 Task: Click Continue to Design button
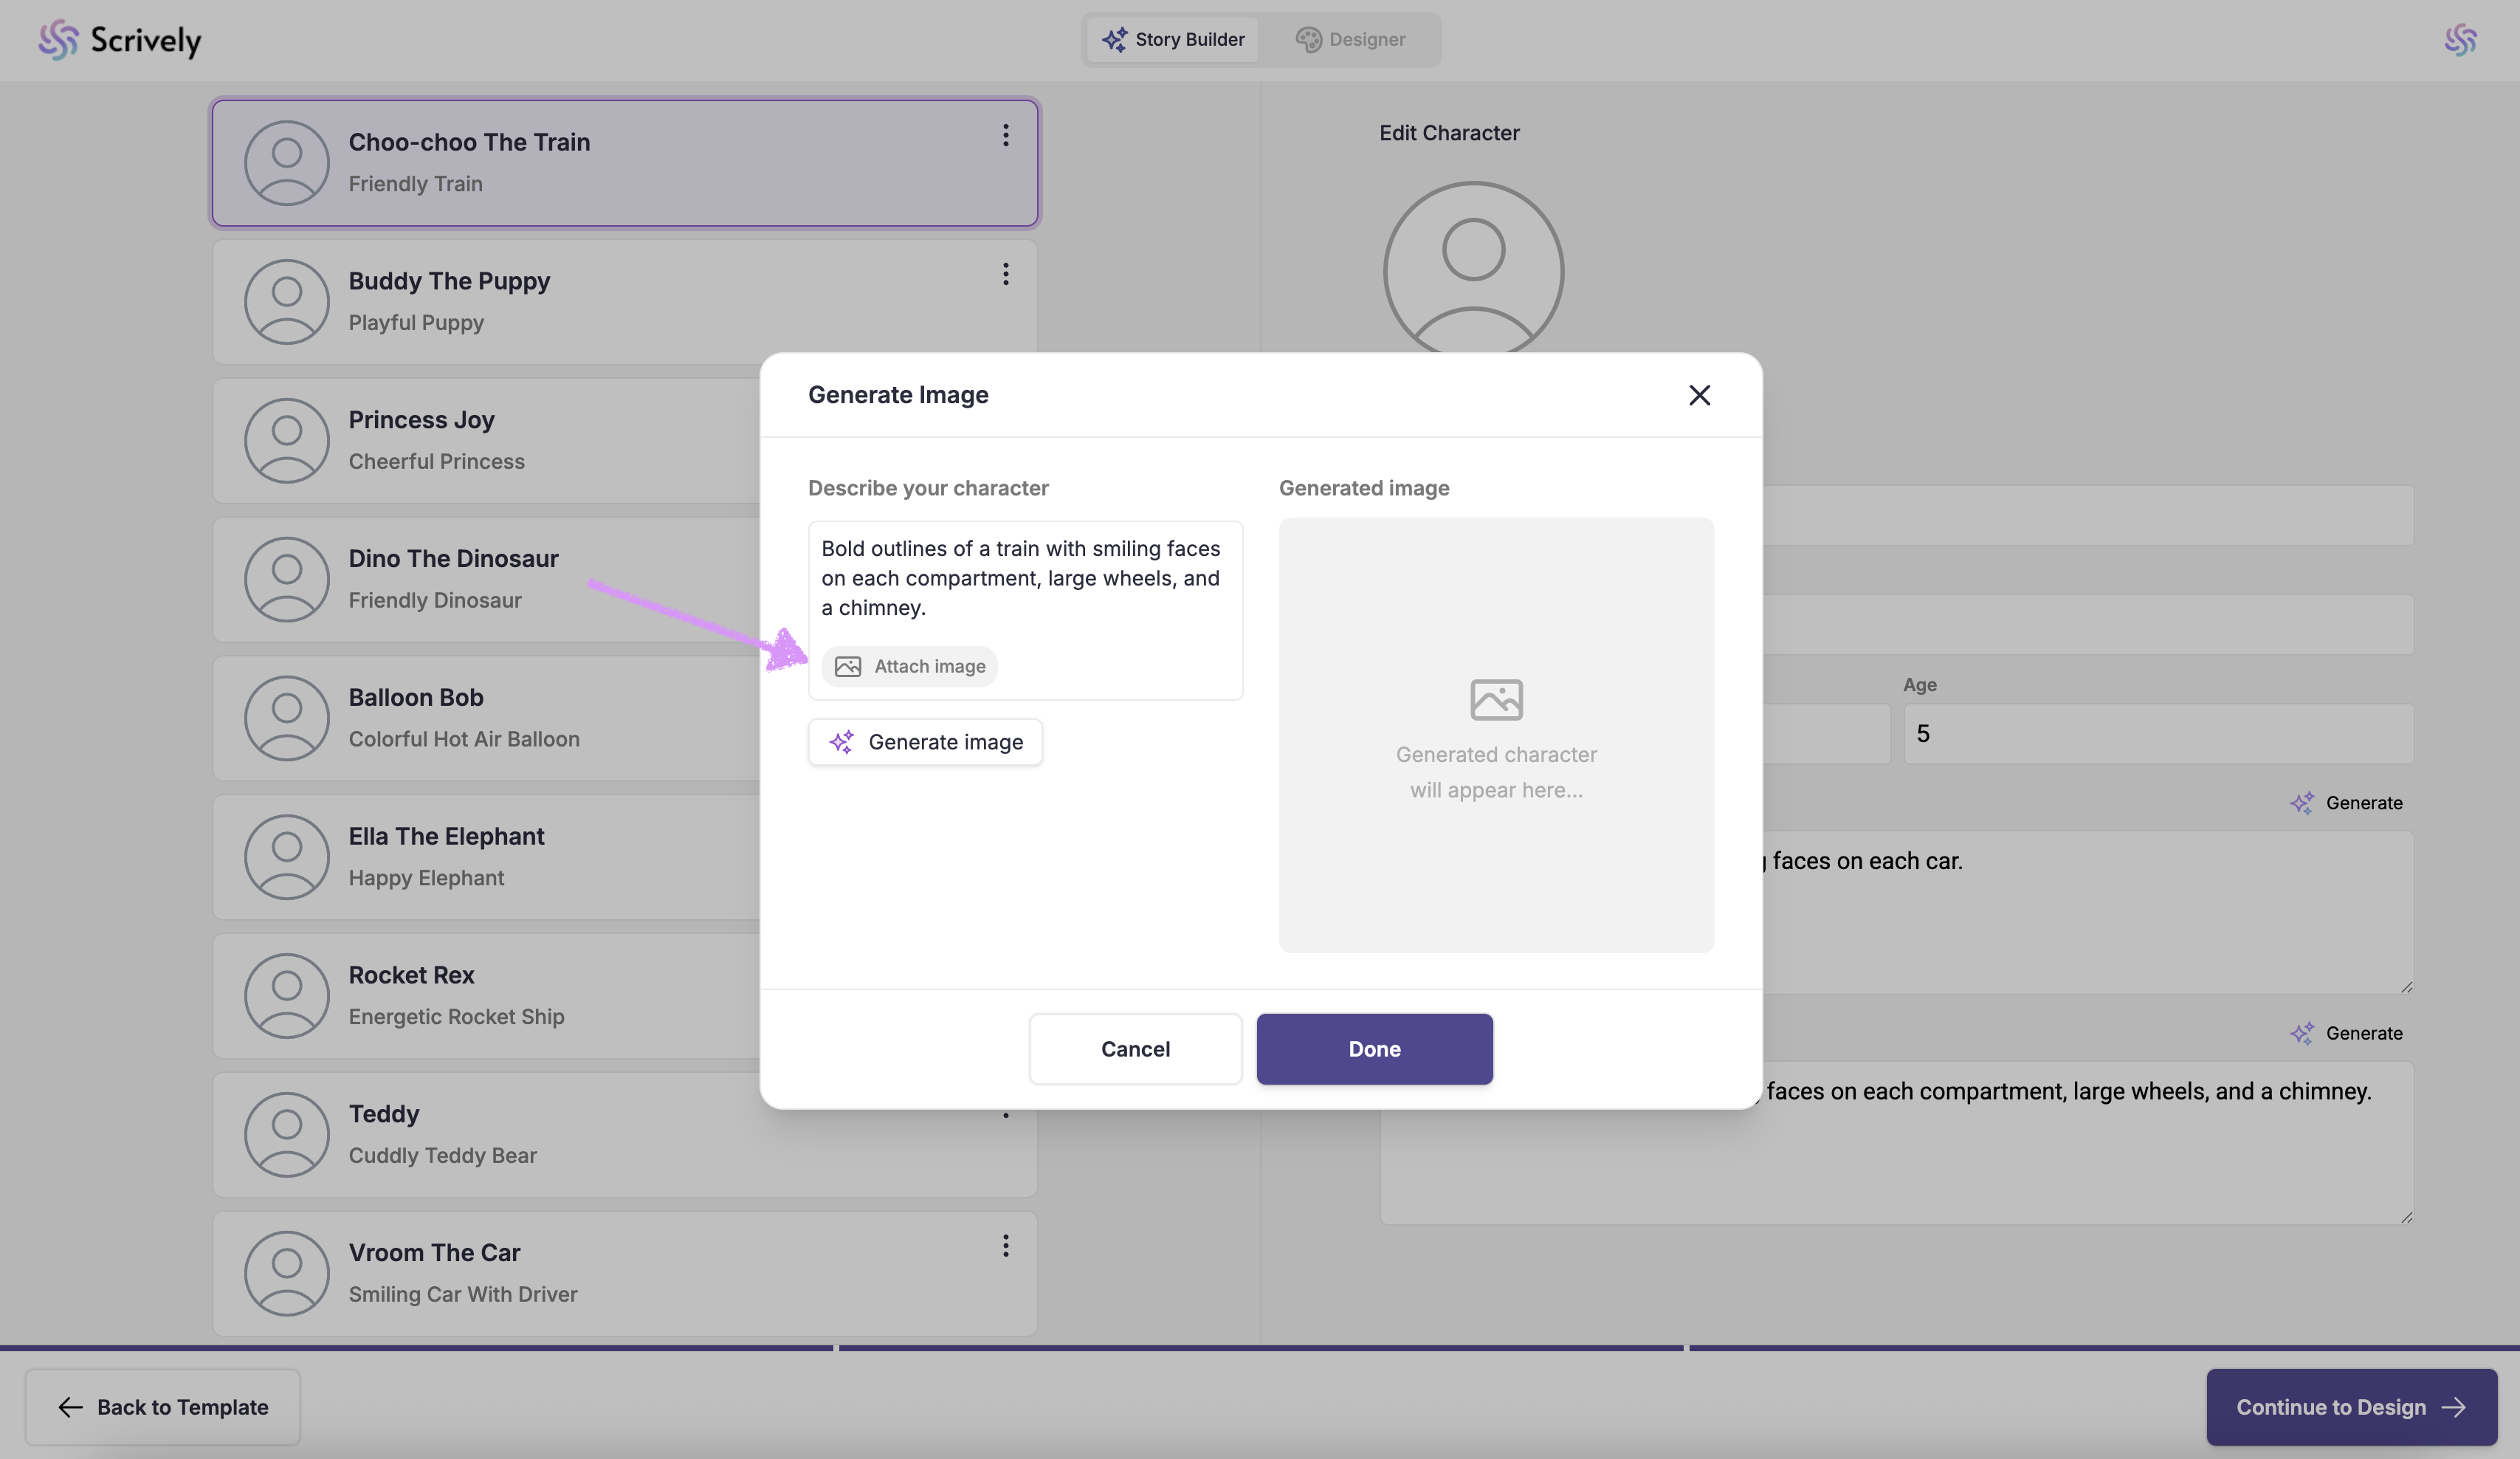(2351, 1407)
